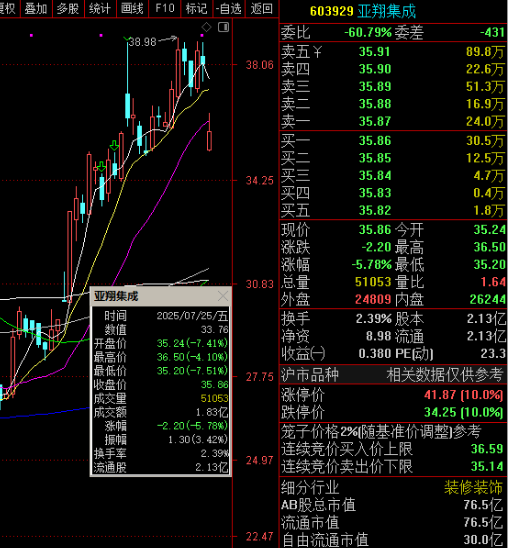Click the 22.47 price axis label

pos(260,536)
